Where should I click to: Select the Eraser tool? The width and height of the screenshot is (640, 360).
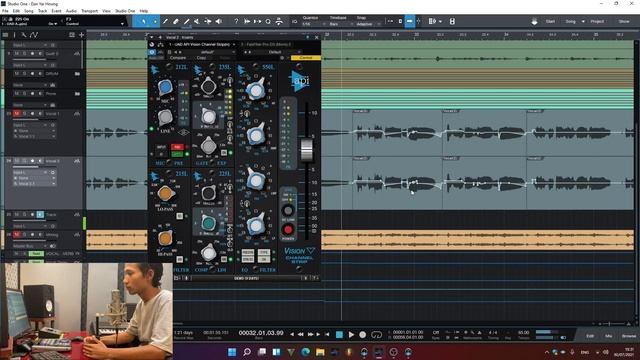[176, 21]
